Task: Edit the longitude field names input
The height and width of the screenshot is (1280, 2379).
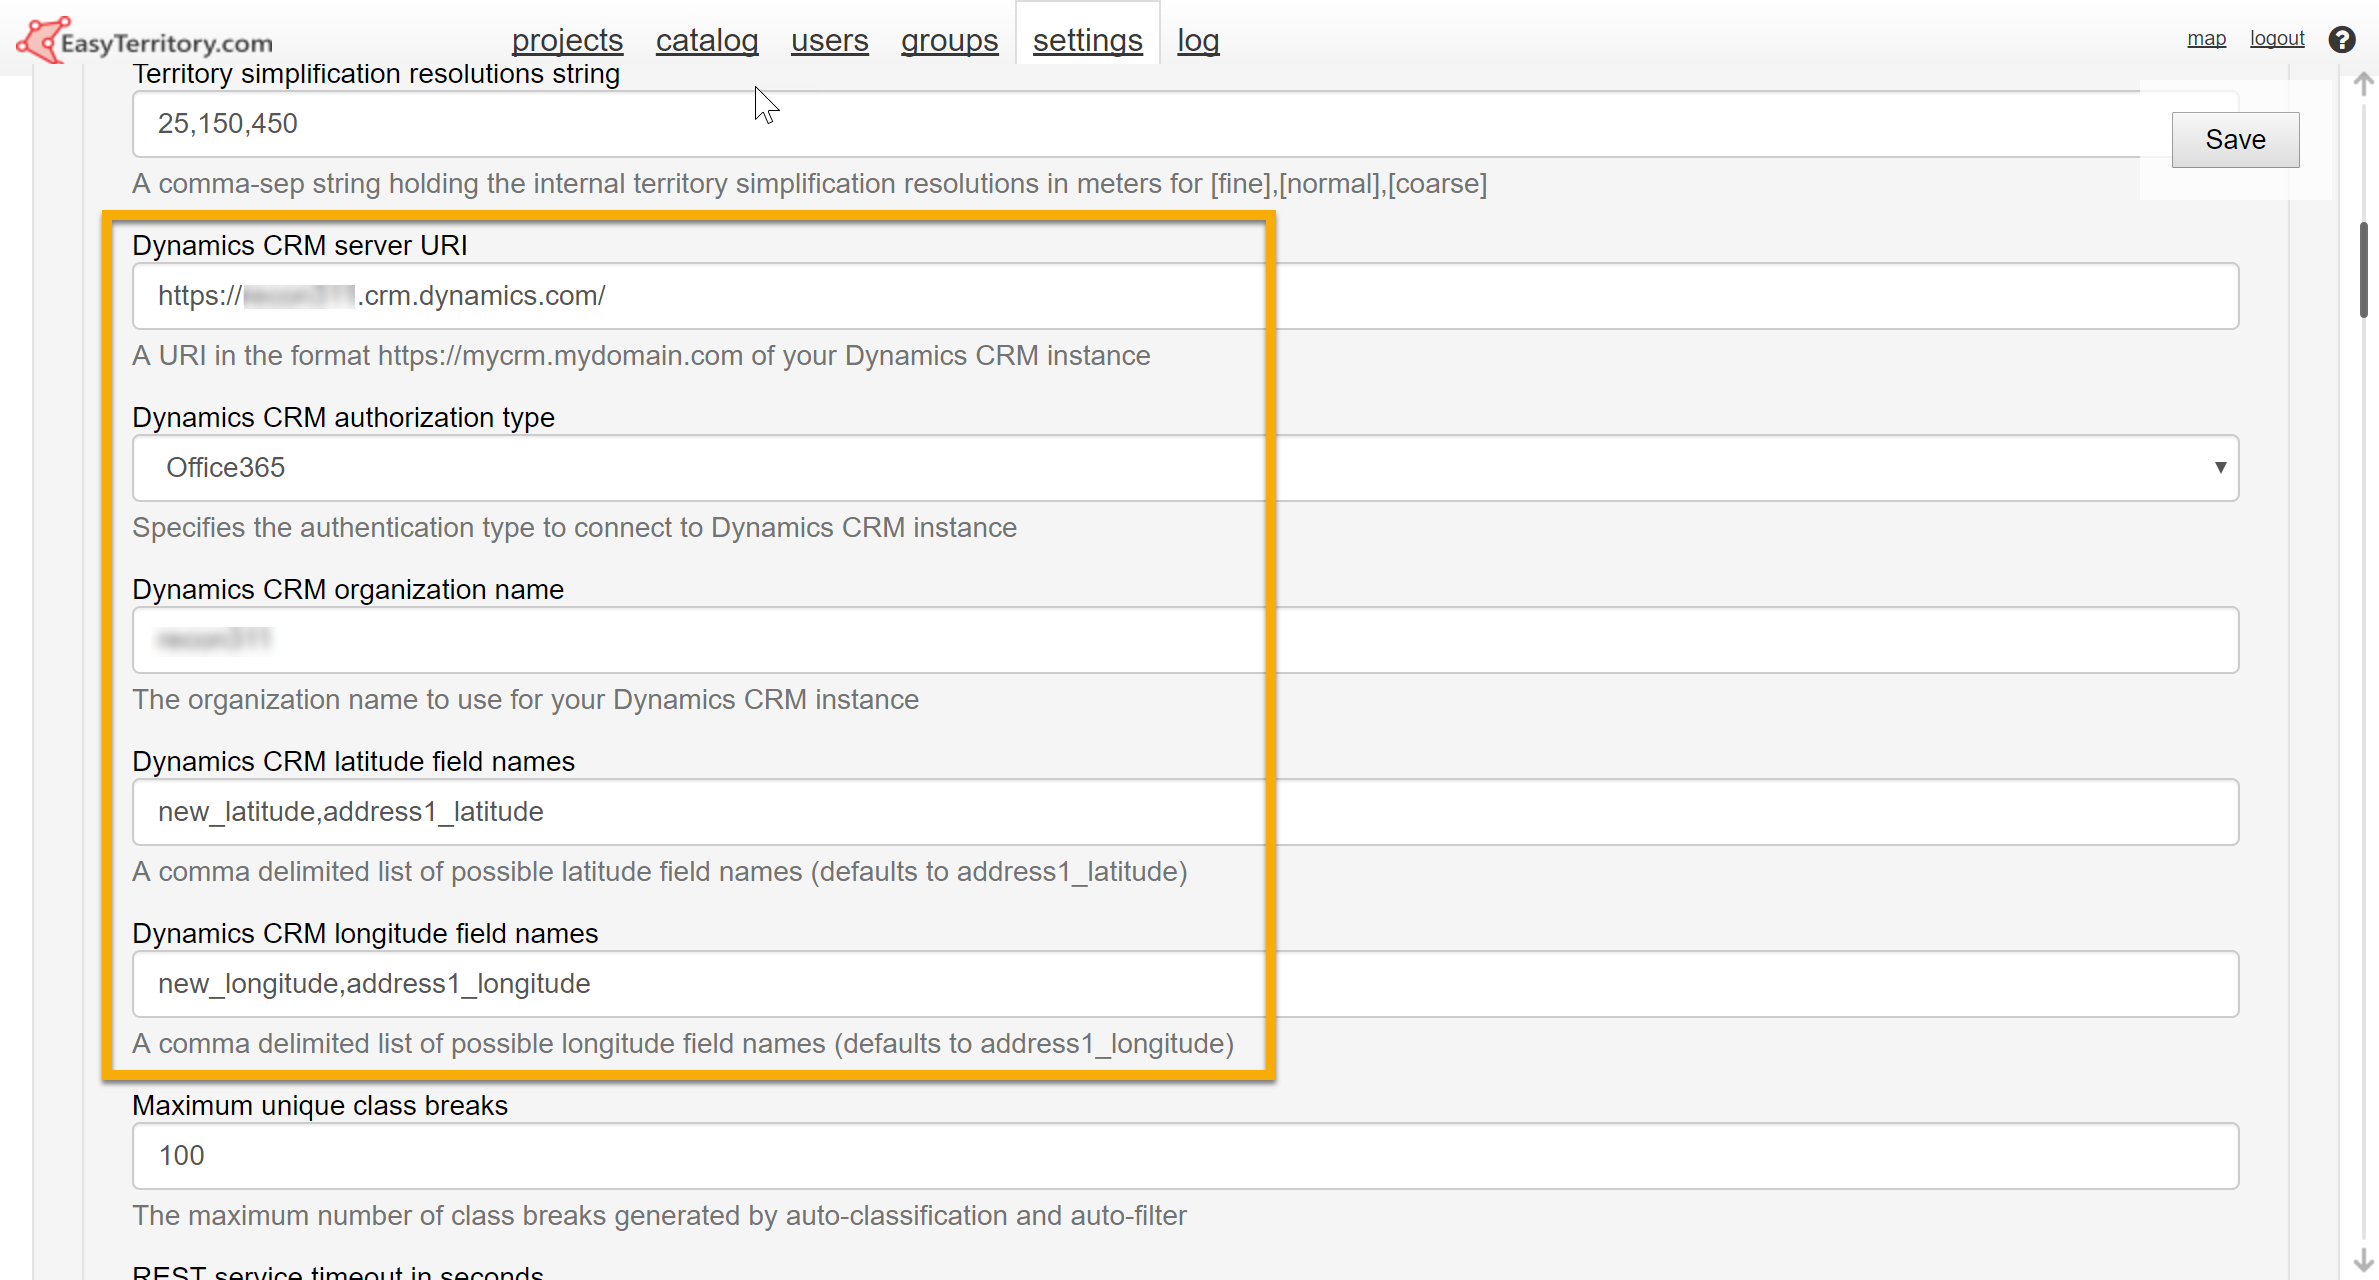Action: point(1185,984)
